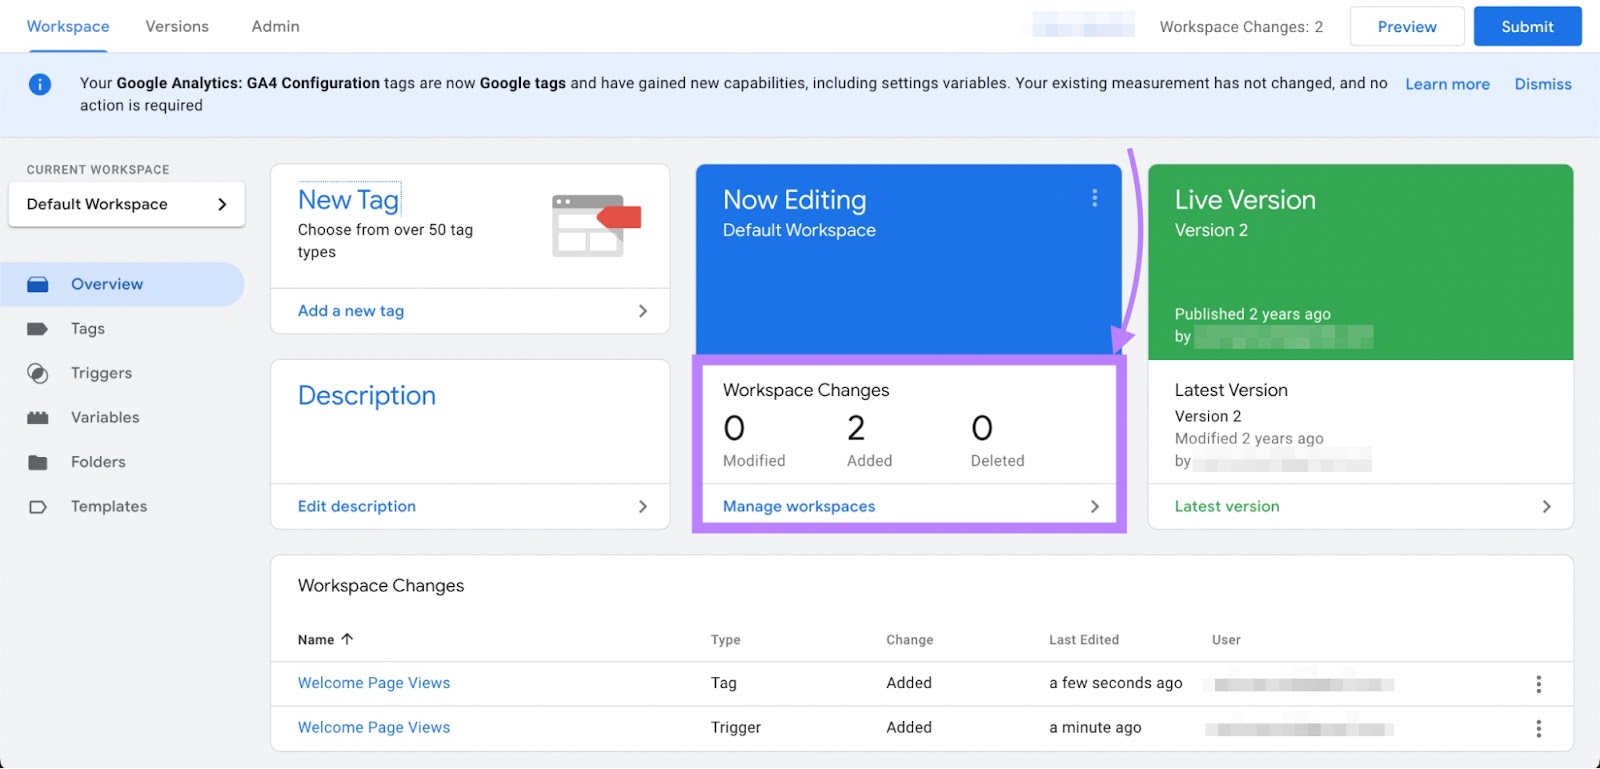
Task: Click the Add a new tag chevron
Action: 642,311
